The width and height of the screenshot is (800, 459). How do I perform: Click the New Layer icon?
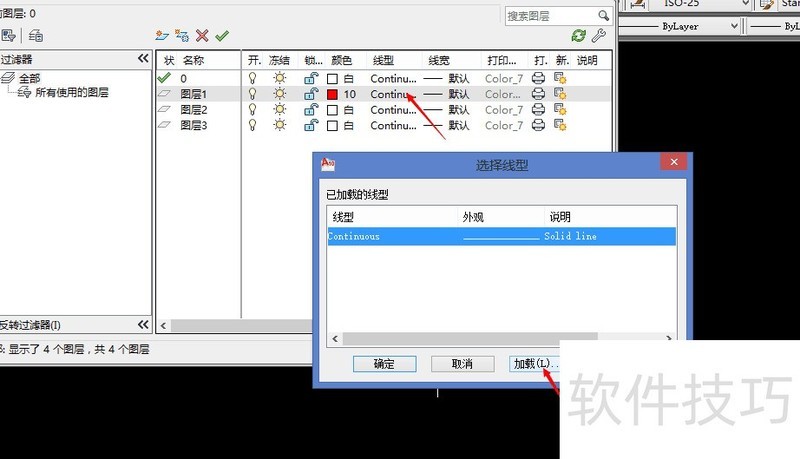coord(162,36)
